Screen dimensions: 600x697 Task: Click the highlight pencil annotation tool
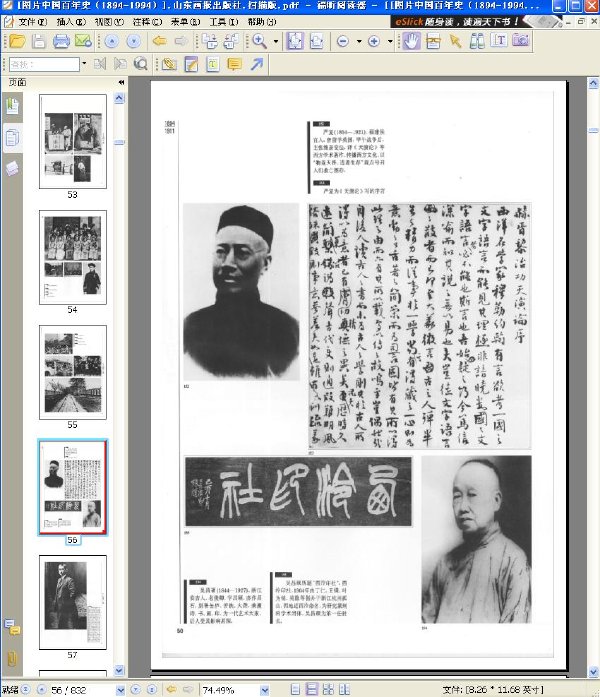click(191, 64)
